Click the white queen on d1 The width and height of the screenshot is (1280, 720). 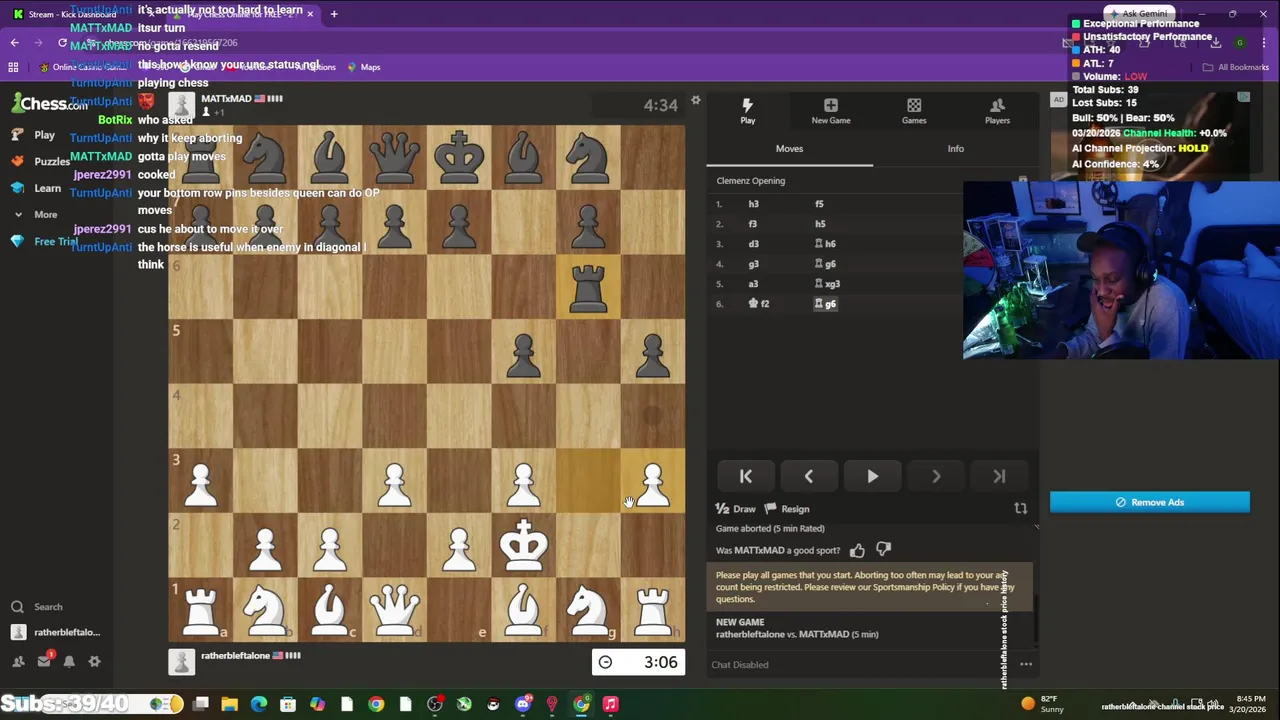point(394,609)
